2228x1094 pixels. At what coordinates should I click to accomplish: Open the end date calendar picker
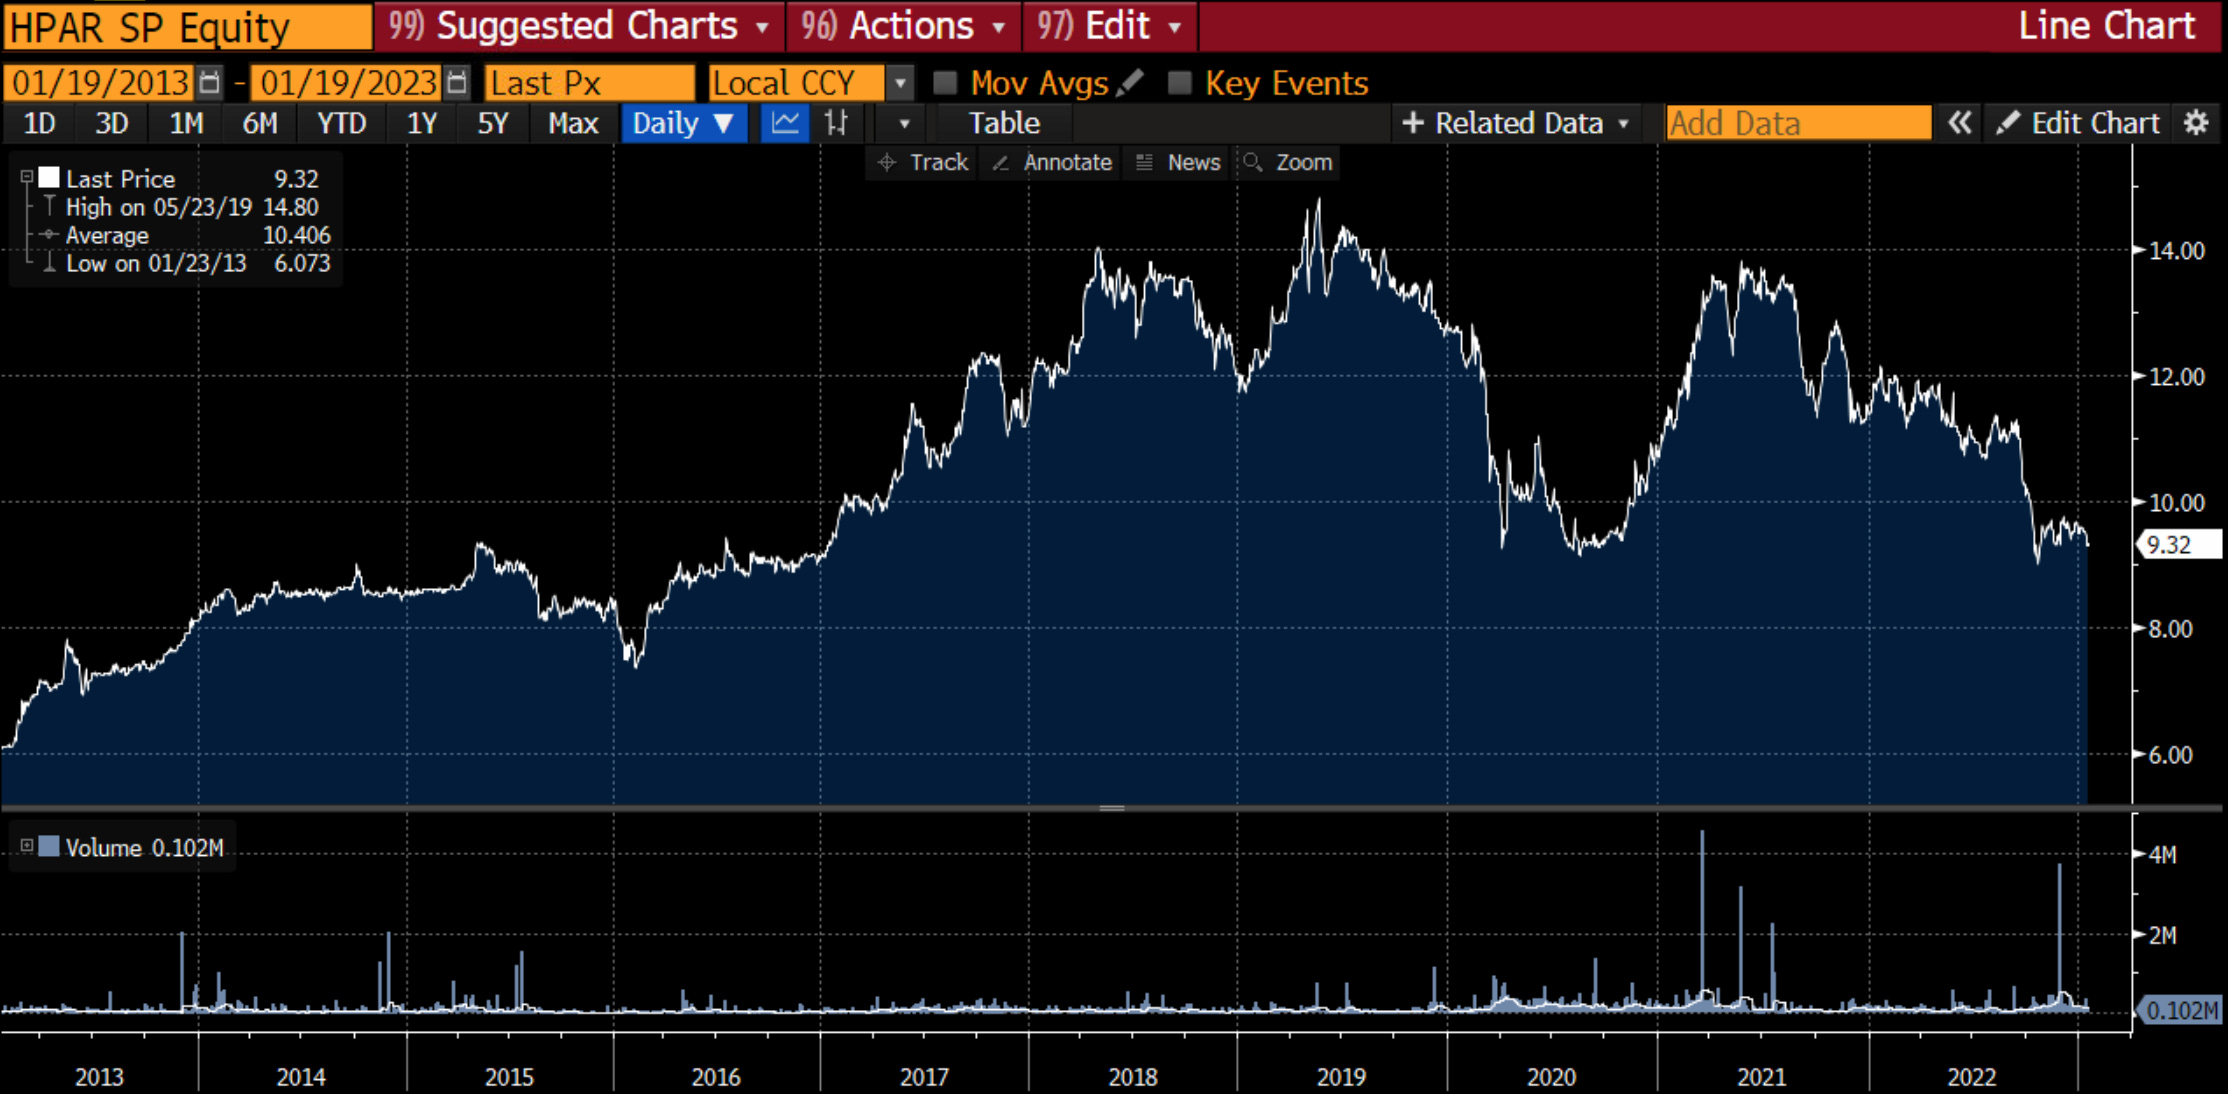coord(456,82)
